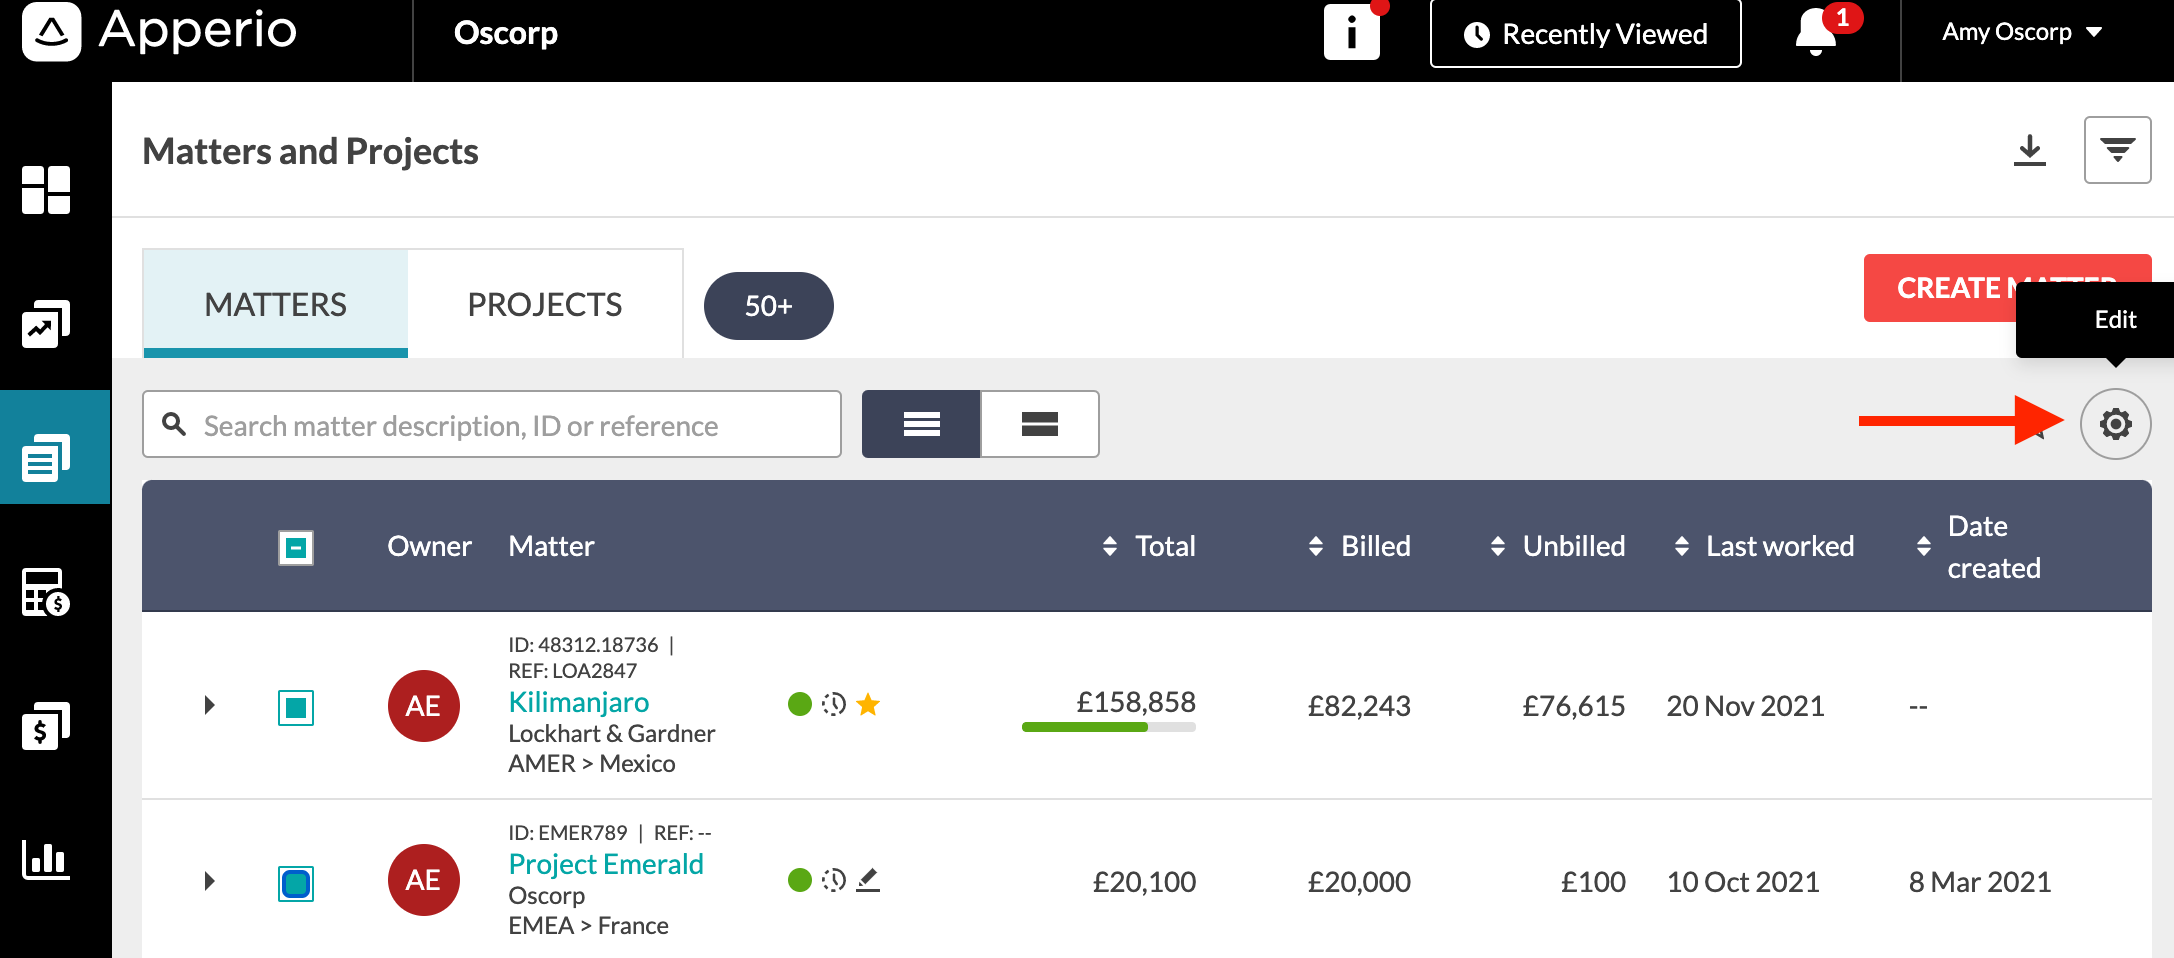Image resolution: width=2174 pixels, height=958 pixels.
Task: Click the Recently Viewed button
Action: (x=1586, y=34)
